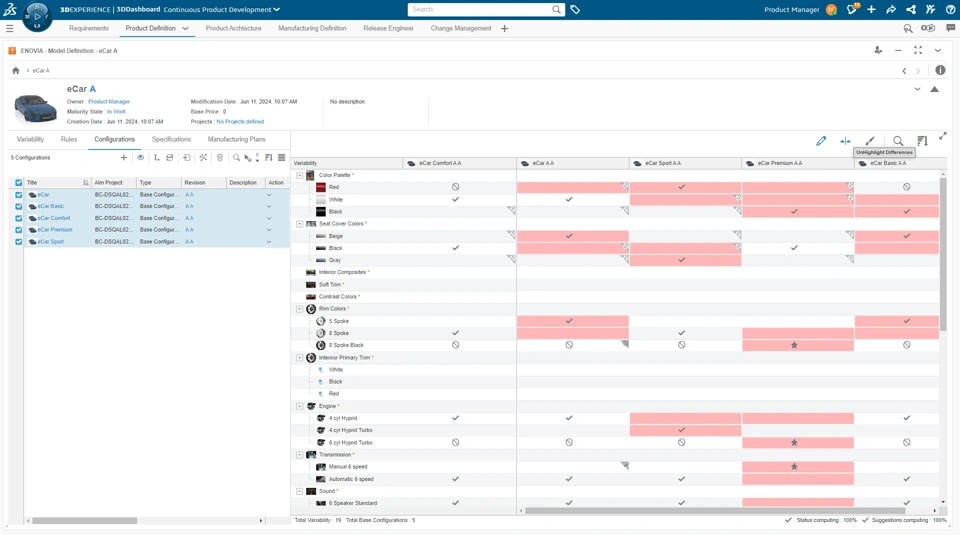Click the Beige seat cover swatch
The image size is (960, 535).
pos(321,236)
